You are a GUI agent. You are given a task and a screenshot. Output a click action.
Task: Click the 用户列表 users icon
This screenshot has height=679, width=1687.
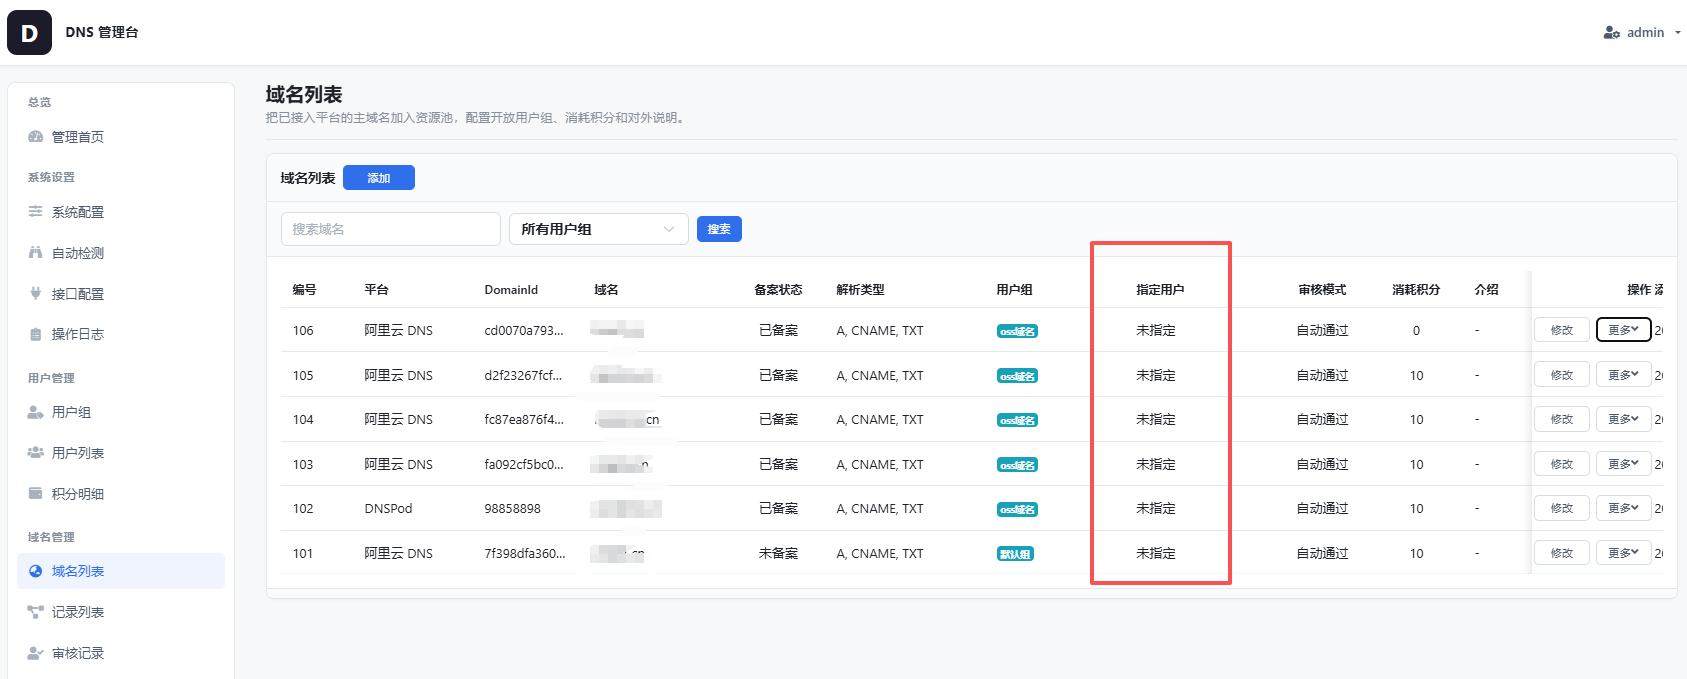(36, 453)
